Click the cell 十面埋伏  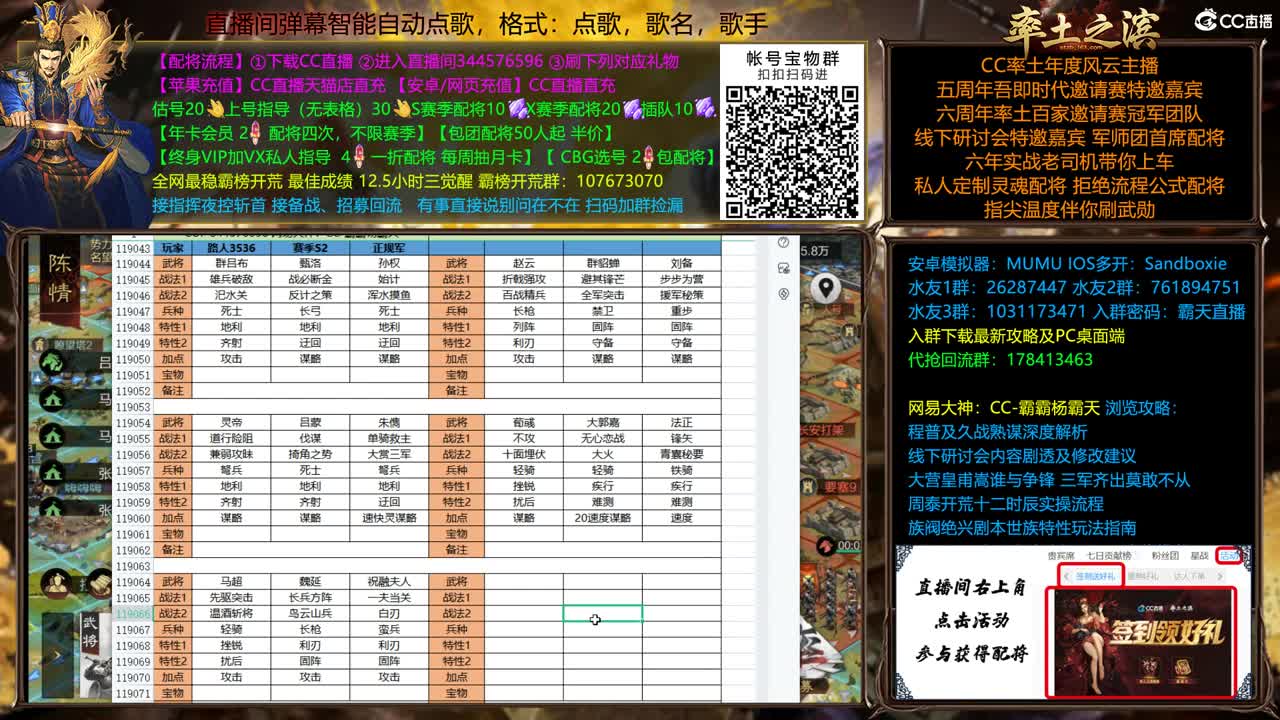524,454
